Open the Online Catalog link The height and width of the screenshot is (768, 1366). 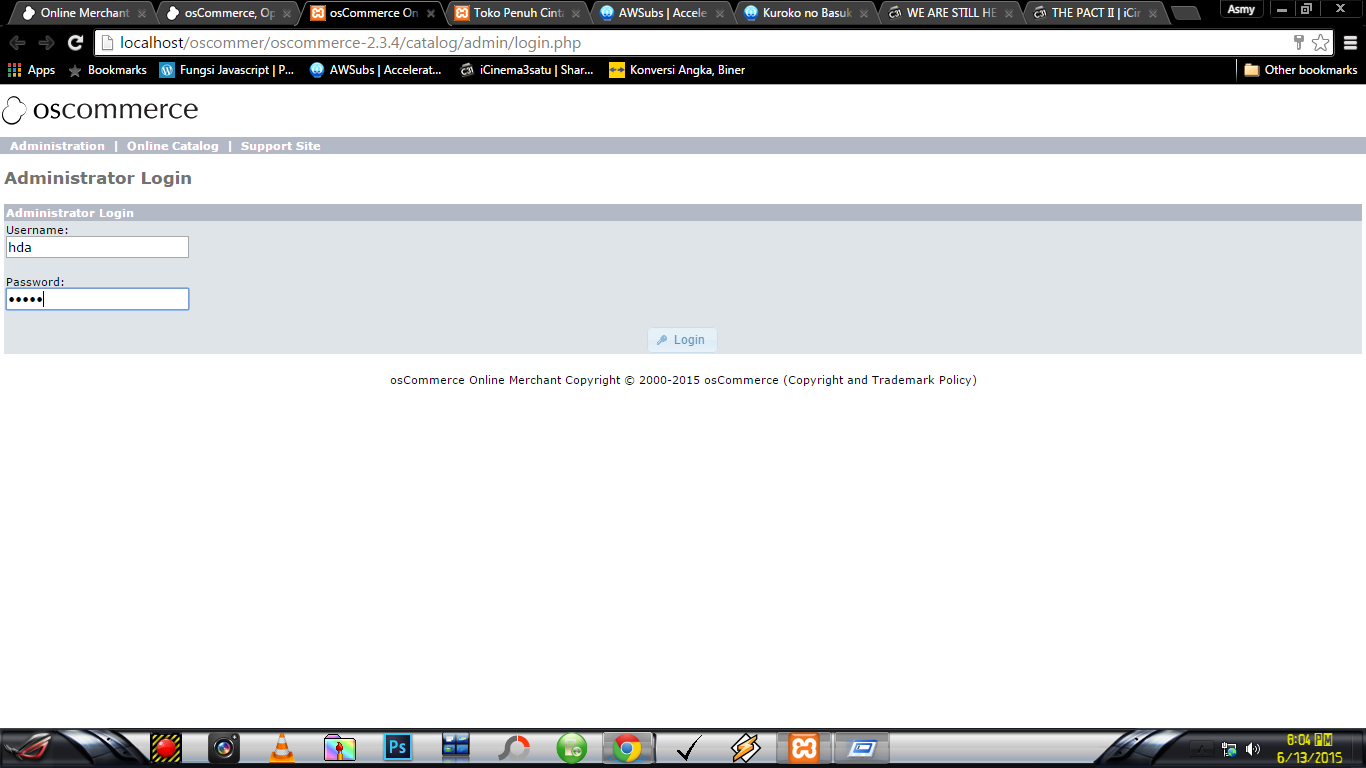(172, 146)
